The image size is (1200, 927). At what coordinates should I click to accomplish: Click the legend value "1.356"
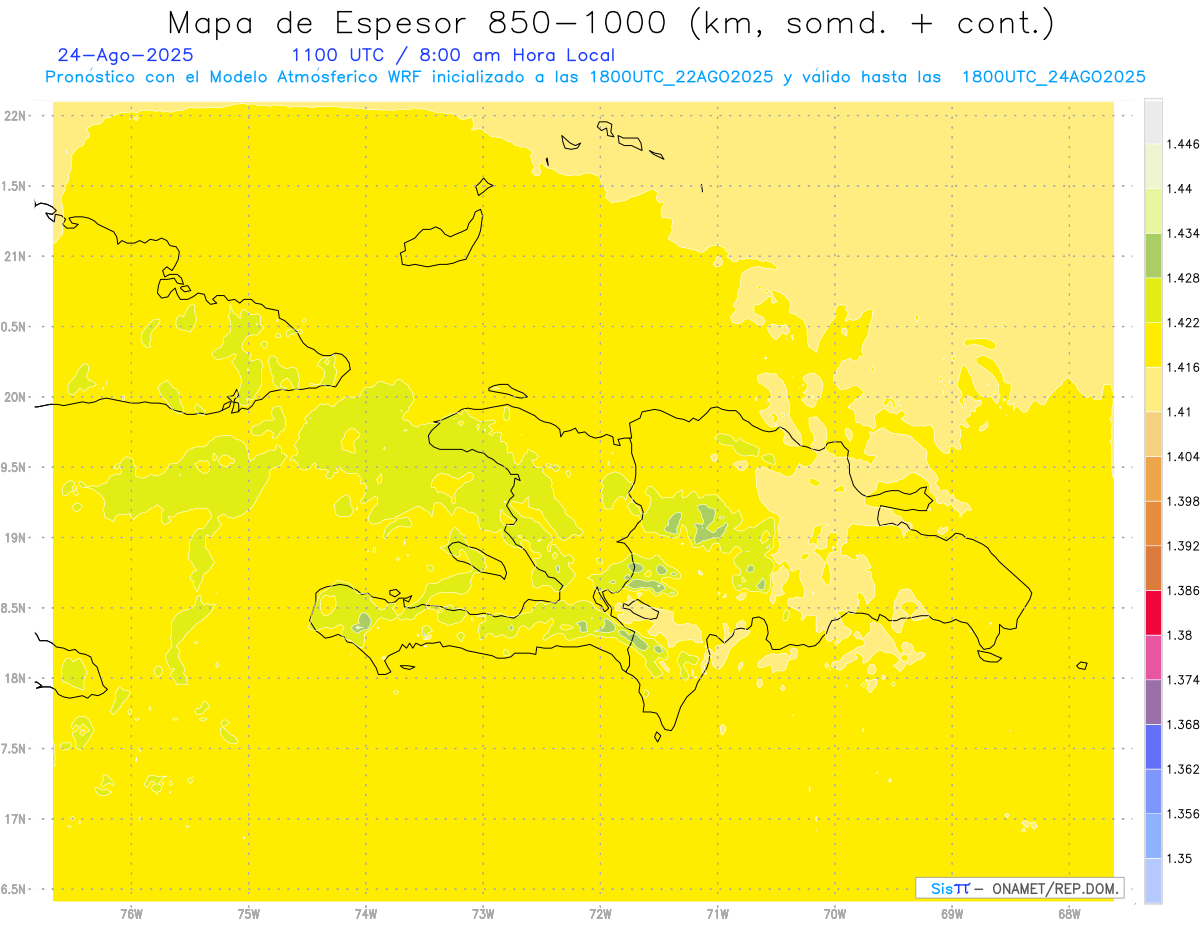pyautogui.click(x=1183, y=814)
